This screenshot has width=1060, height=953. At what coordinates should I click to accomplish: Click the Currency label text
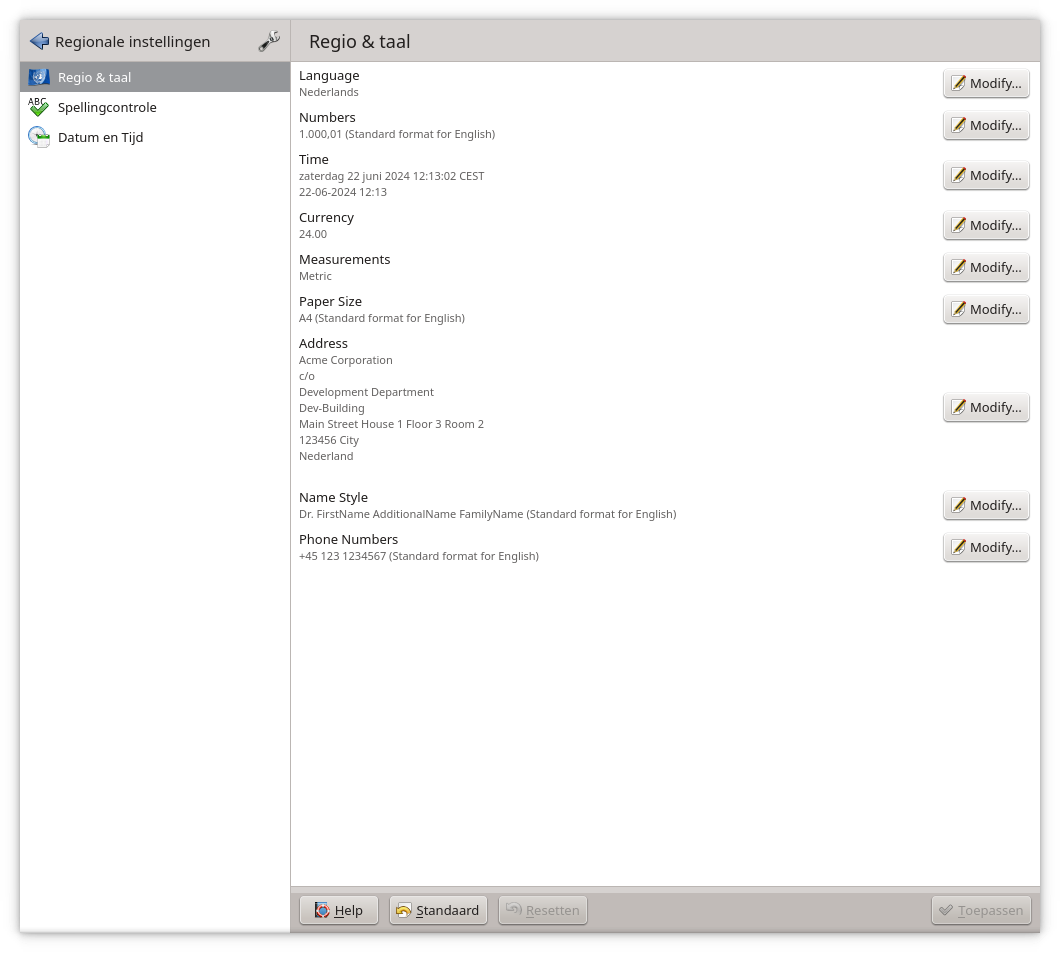click(x=327, y=218)
